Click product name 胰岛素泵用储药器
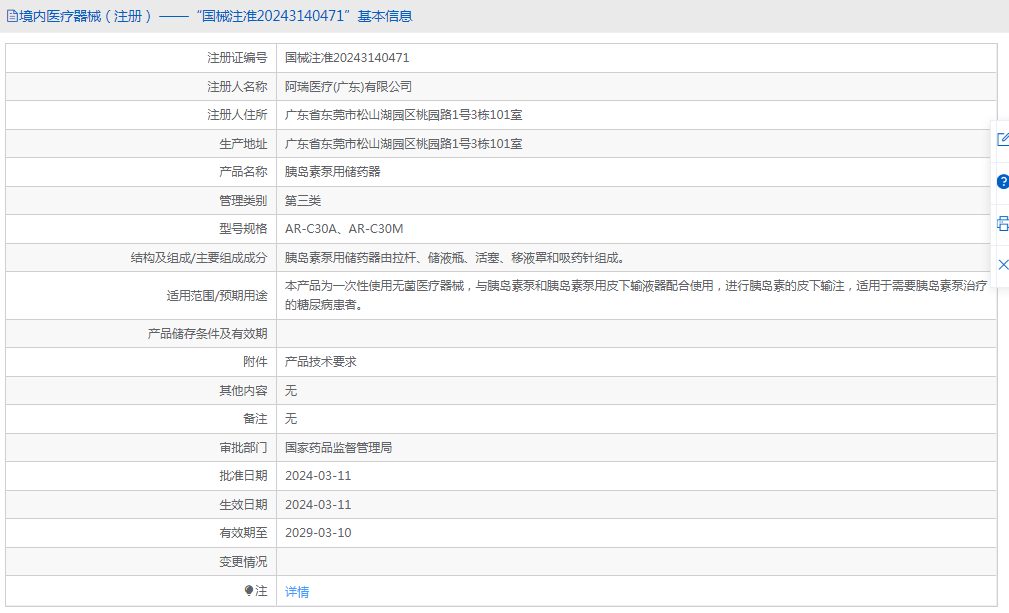 333,172
